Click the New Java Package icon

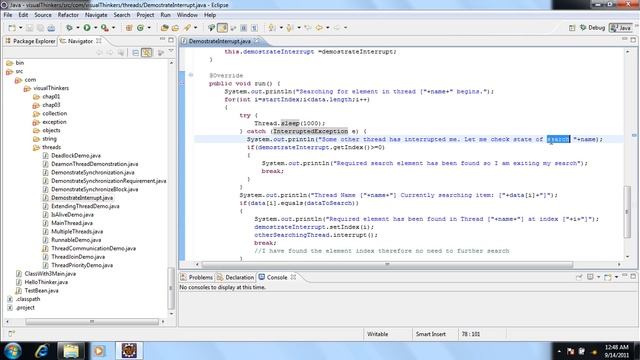tap(129, 28)
